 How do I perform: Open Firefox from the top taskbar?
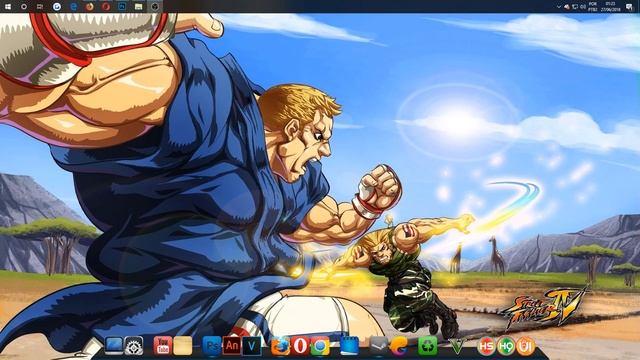[90, 7]
